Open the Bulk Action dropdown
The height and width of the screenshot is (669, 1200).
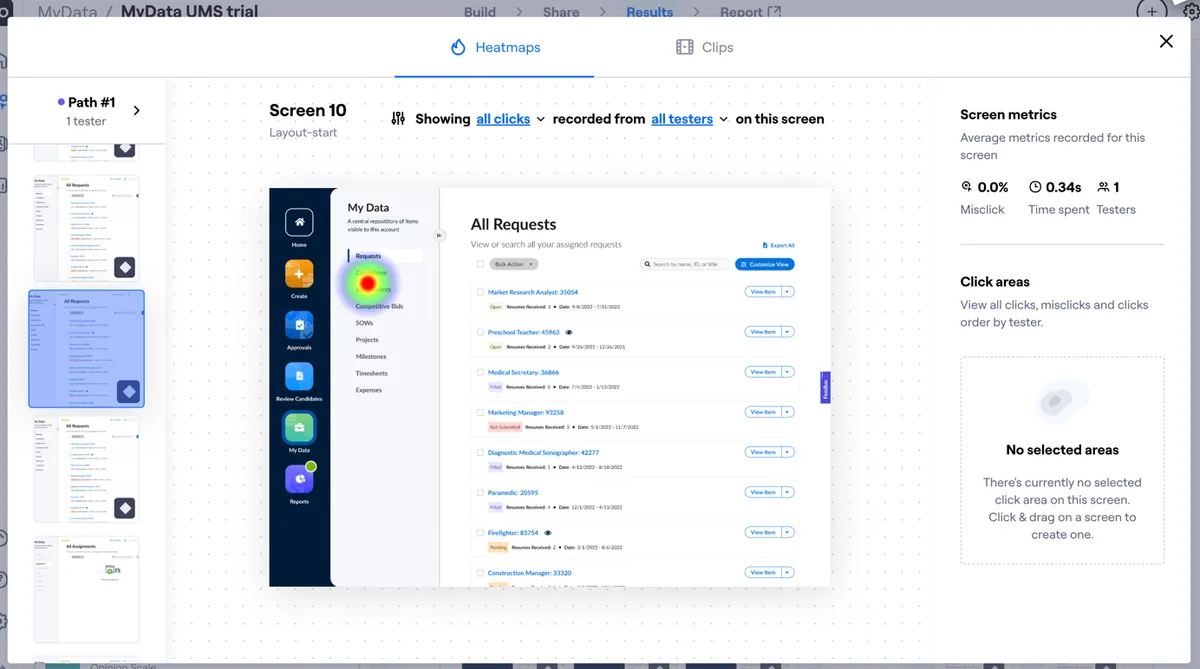[x=514, y=264]
